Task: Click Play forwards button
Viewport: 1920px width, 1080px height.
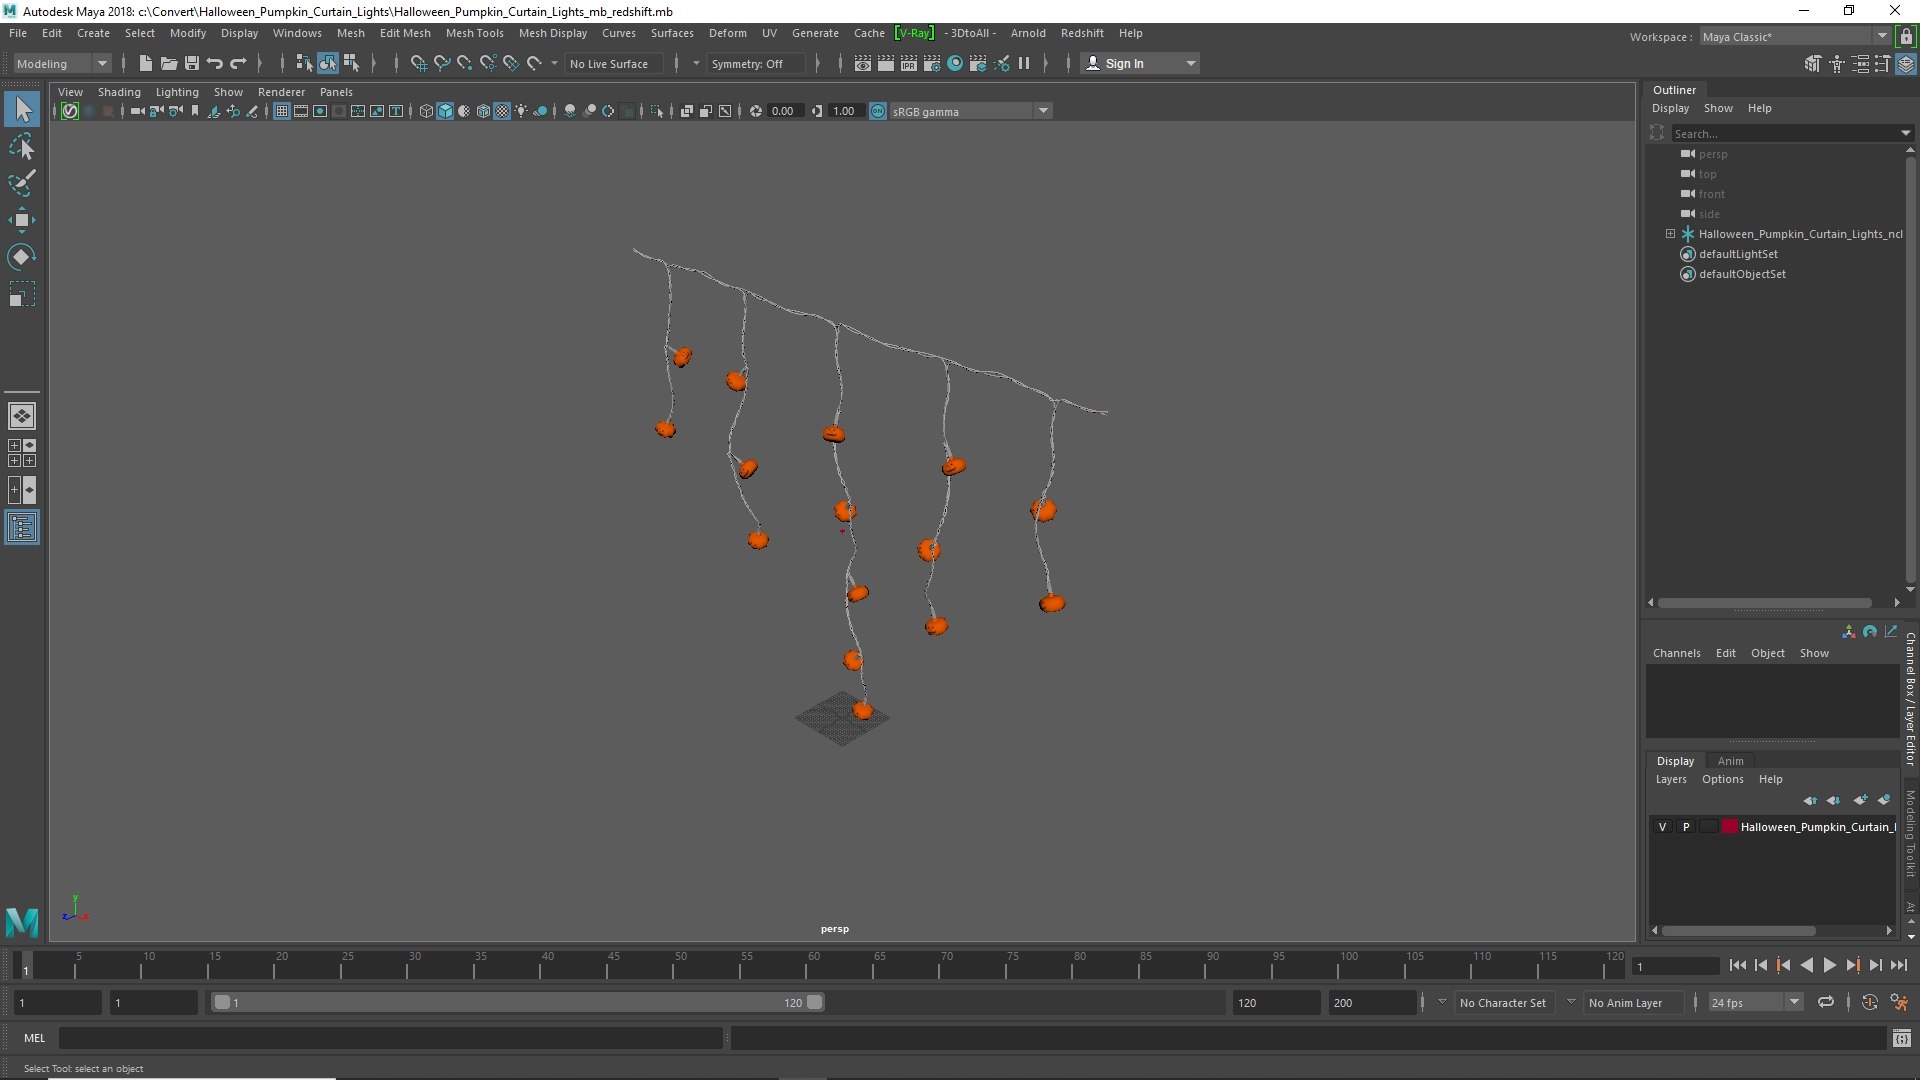Action: pos(1829,965)
